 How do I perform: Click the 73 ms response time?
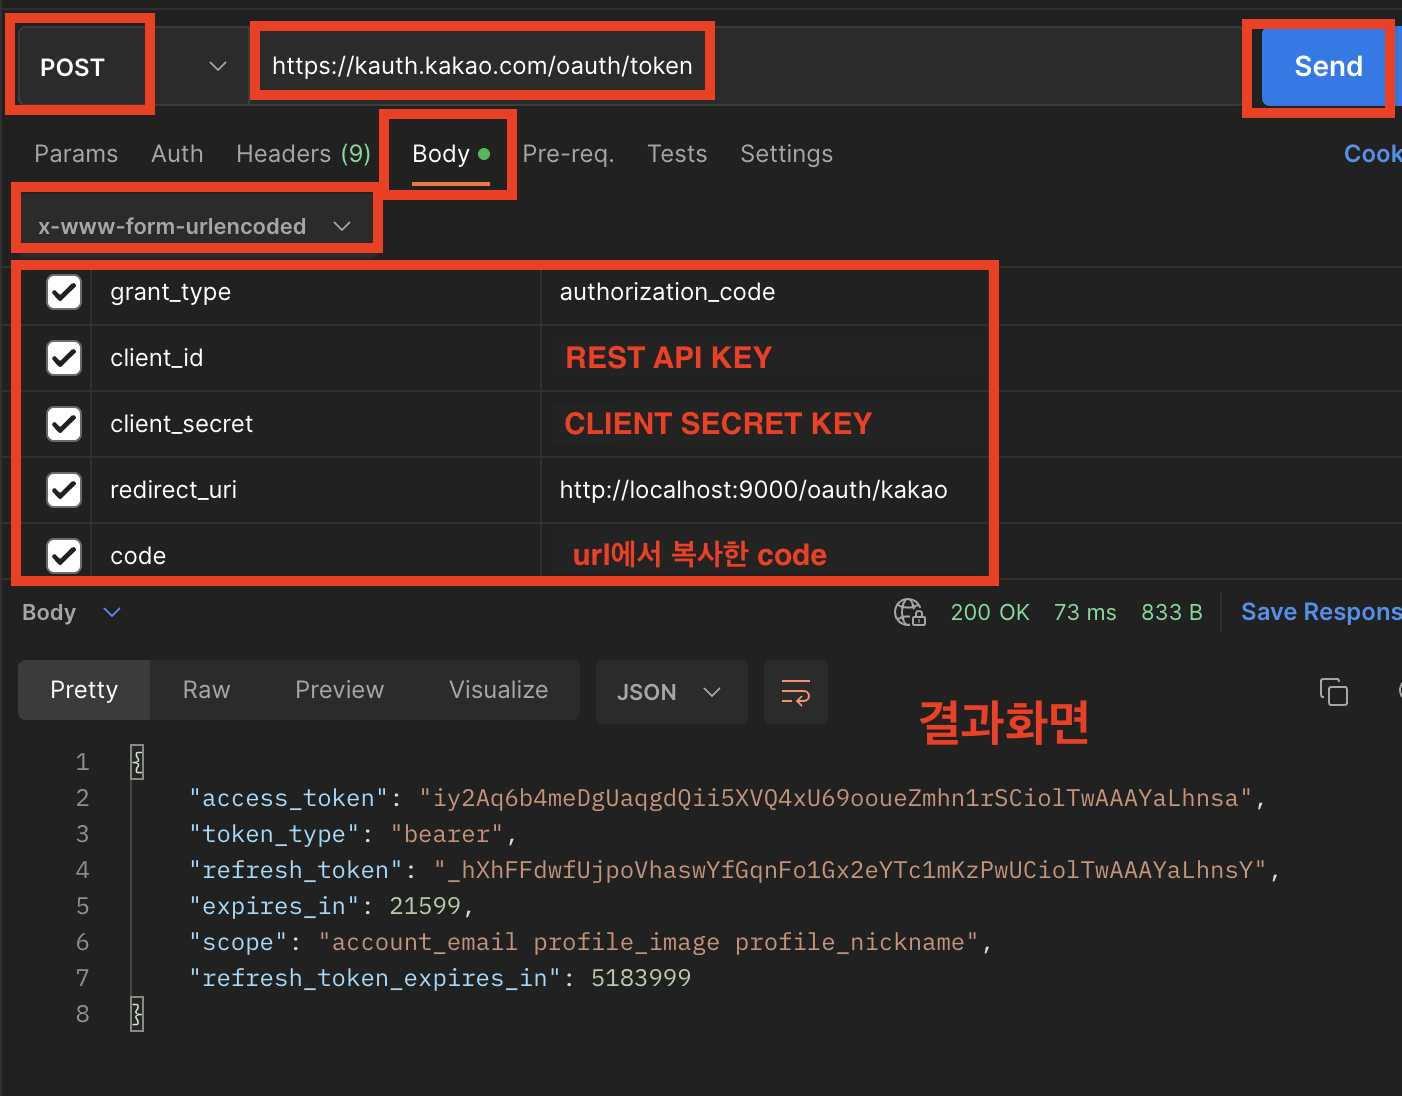pyautogui.click(x=1085, y=612)
